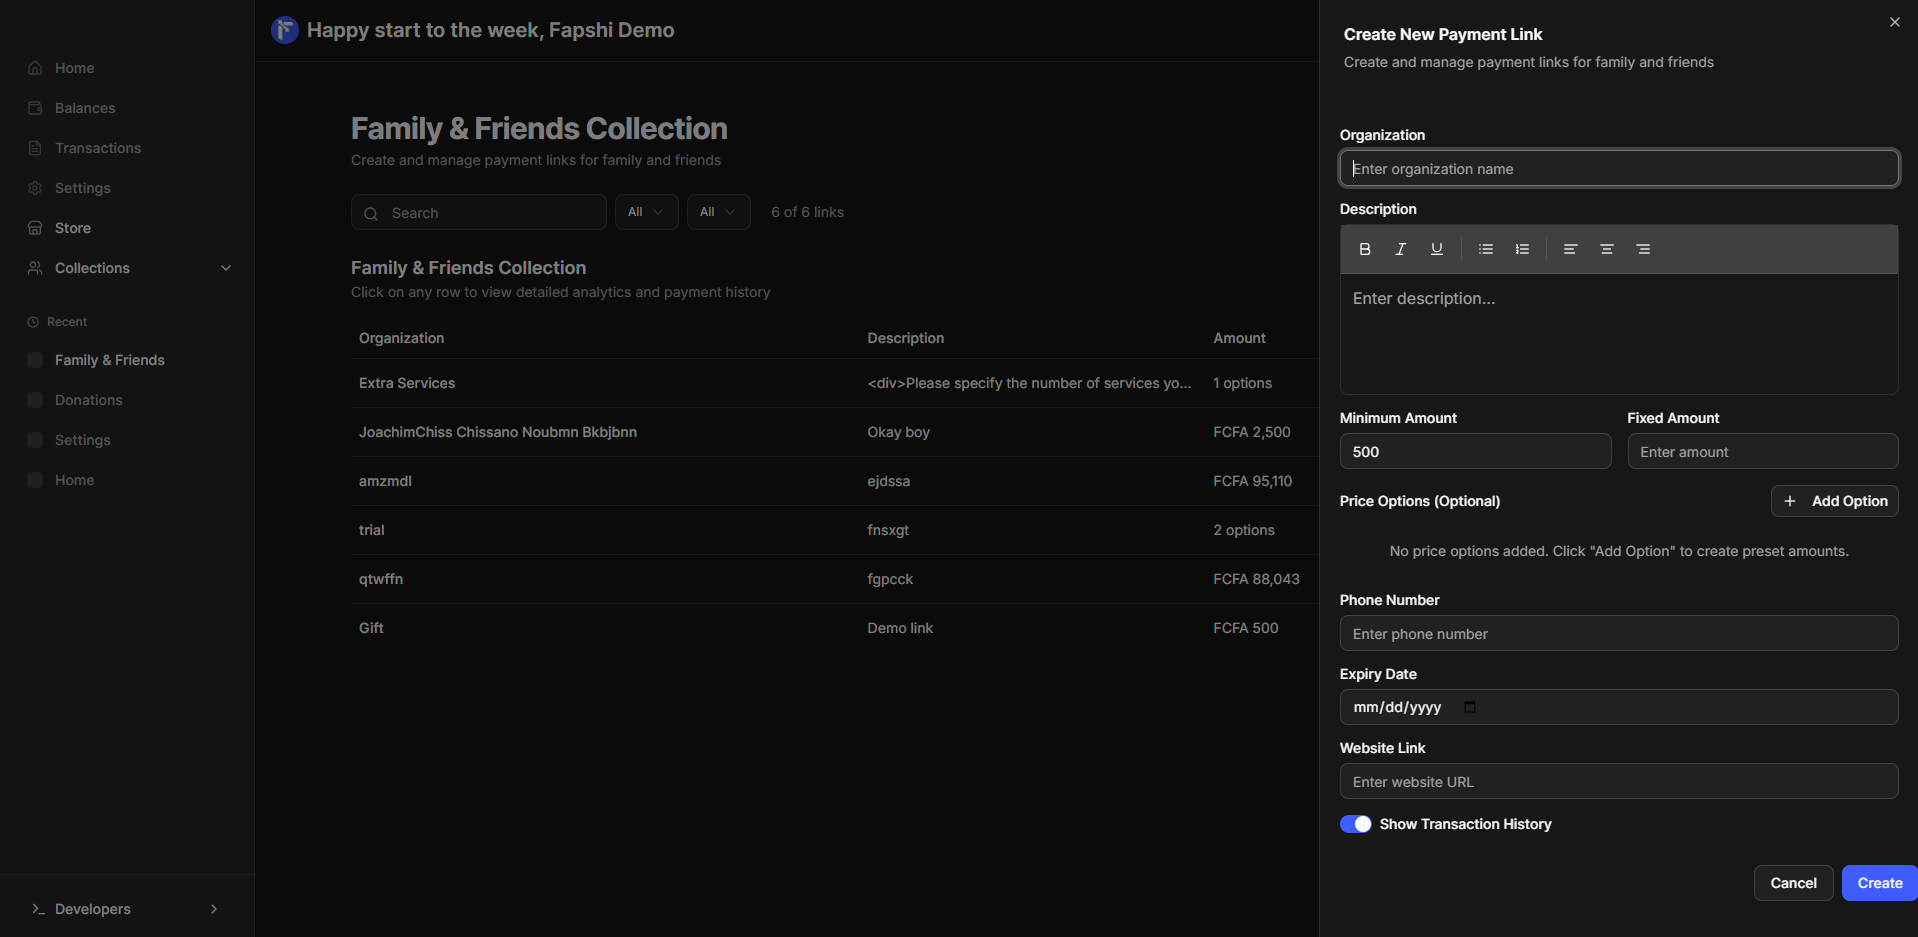Insert a bulleted list
1918x937 pixels.
point(1485,249)
